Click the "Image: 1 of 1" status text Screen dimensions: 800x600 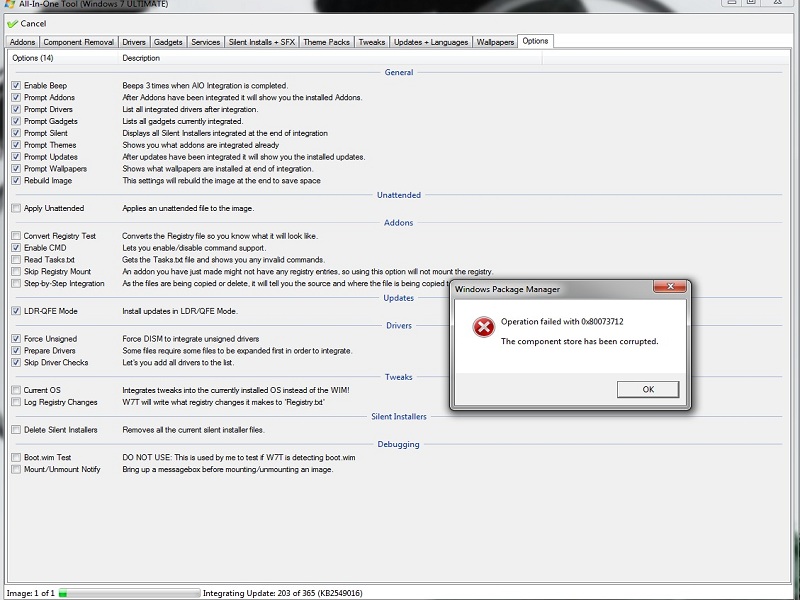coord(31,593)
